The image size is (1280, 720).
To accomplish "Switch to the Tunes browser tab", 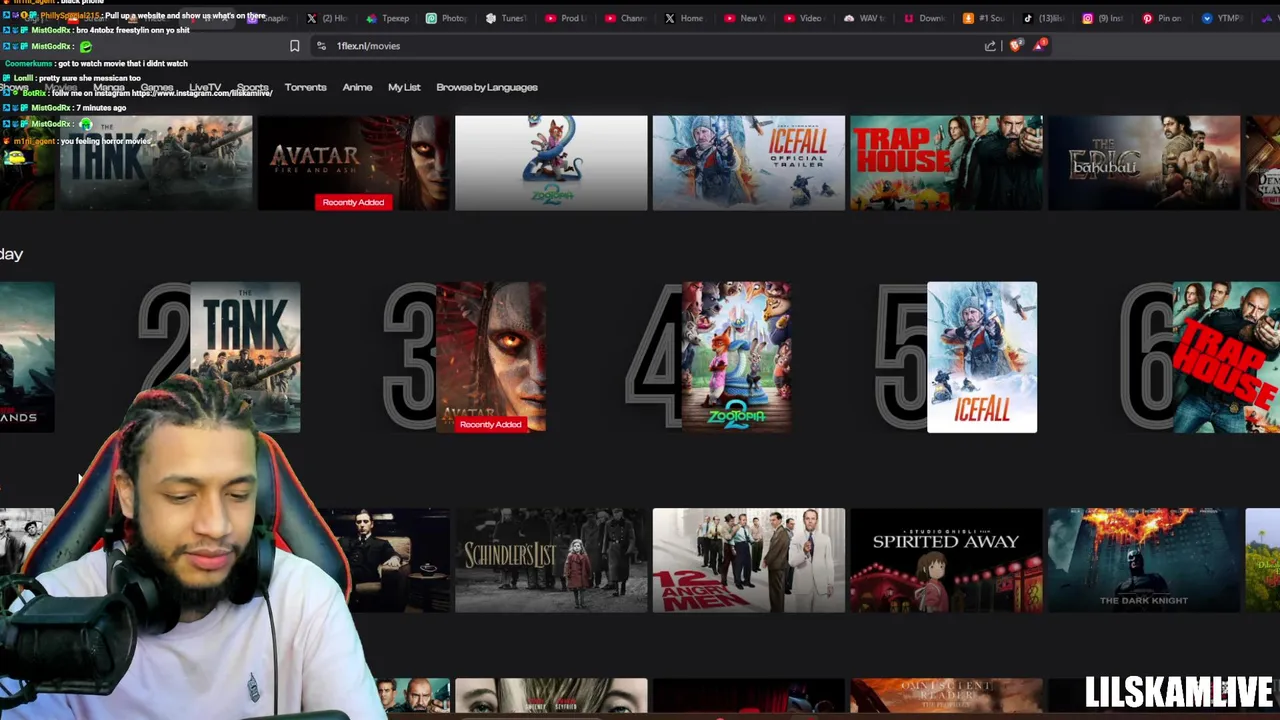I will pos(506,18).
